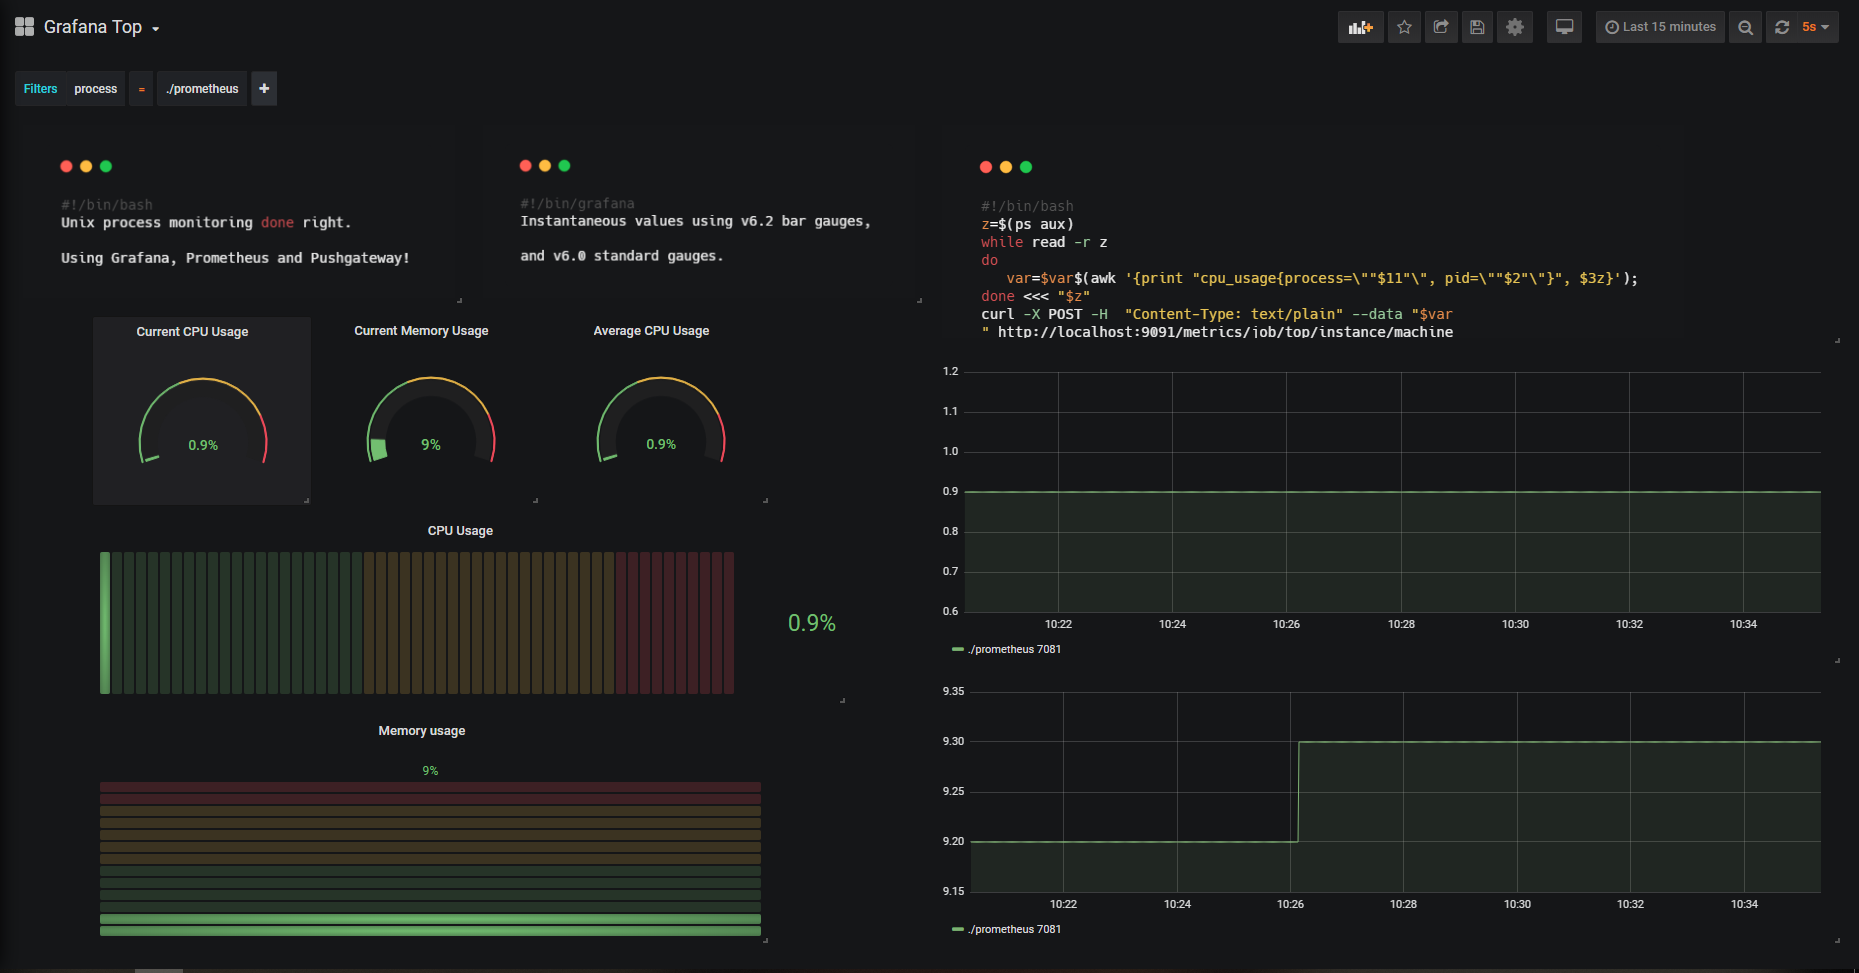
Task: Save the current dashboard
Action: [x=1477, y=27]
